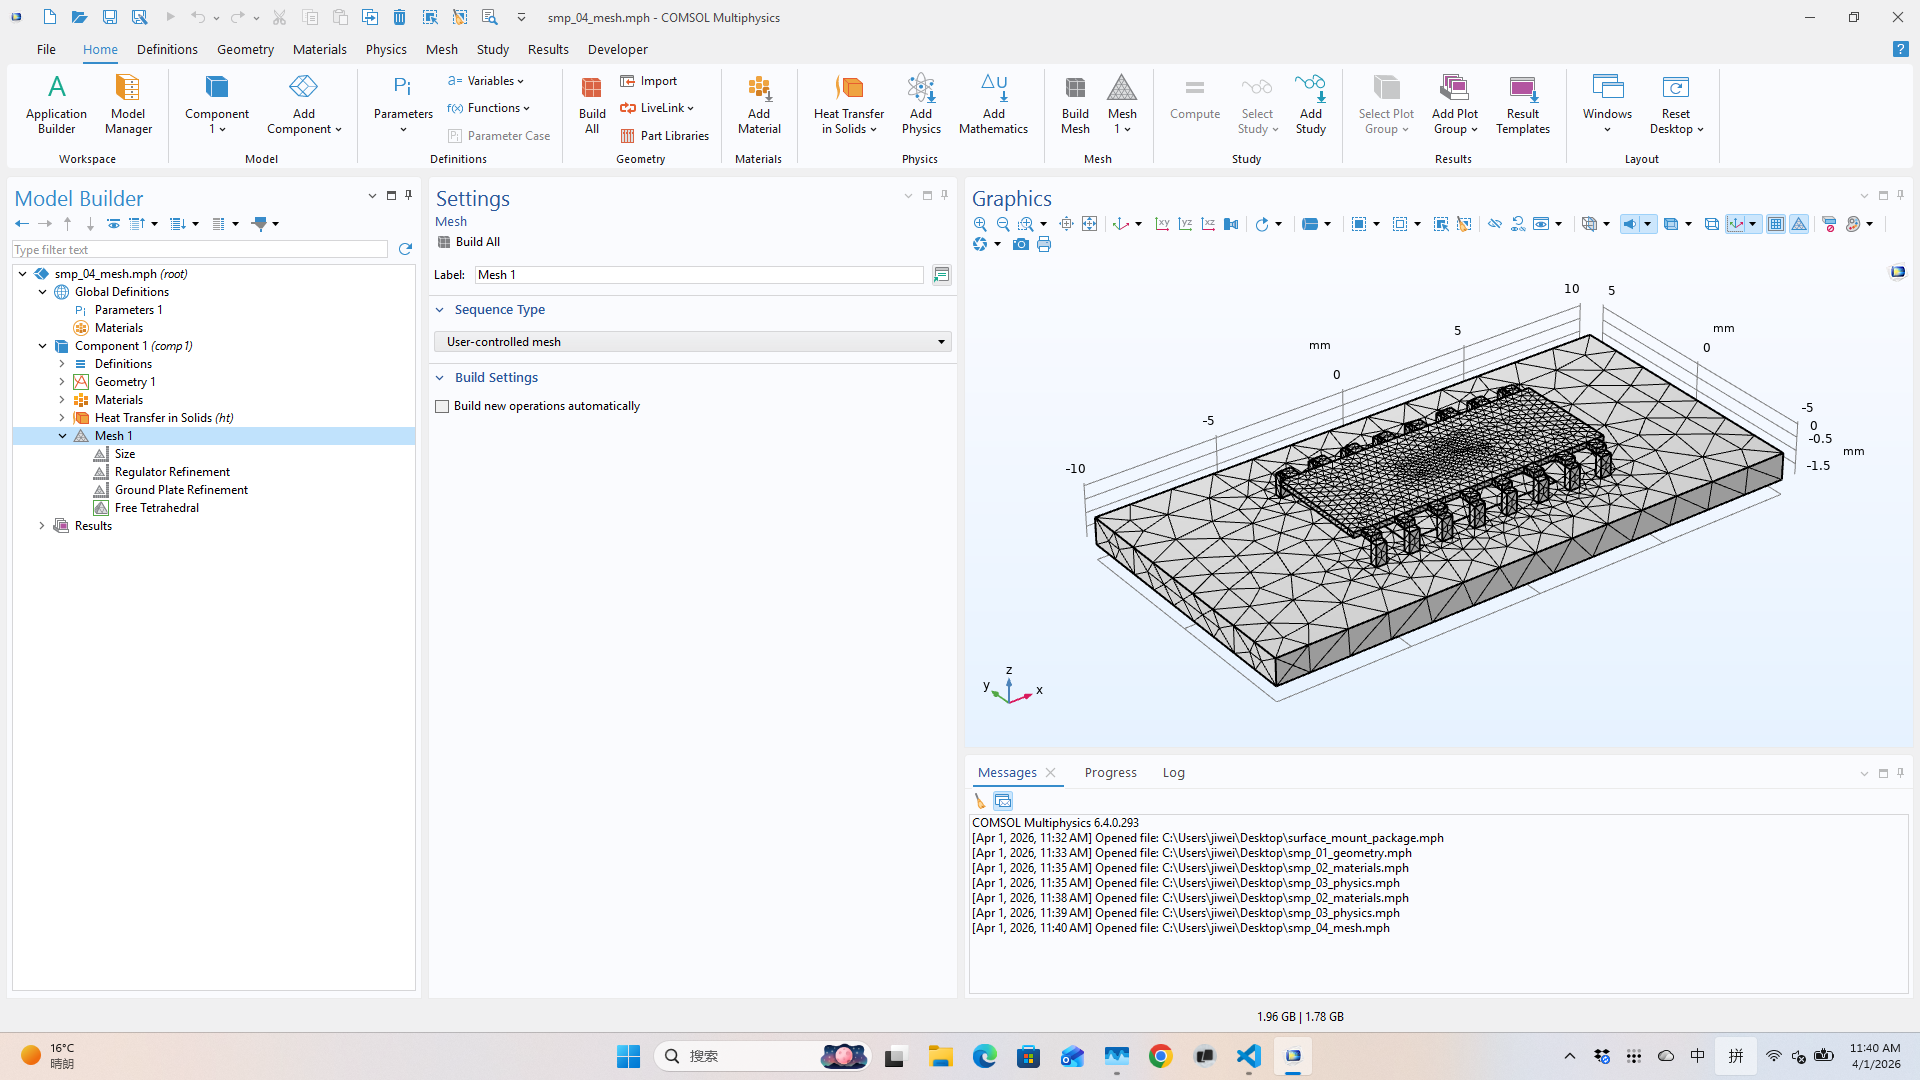Expand the Geometry 1 node in Model Builder
Viewport: 1920px width, 1080px height.
[x=62, y=381]
